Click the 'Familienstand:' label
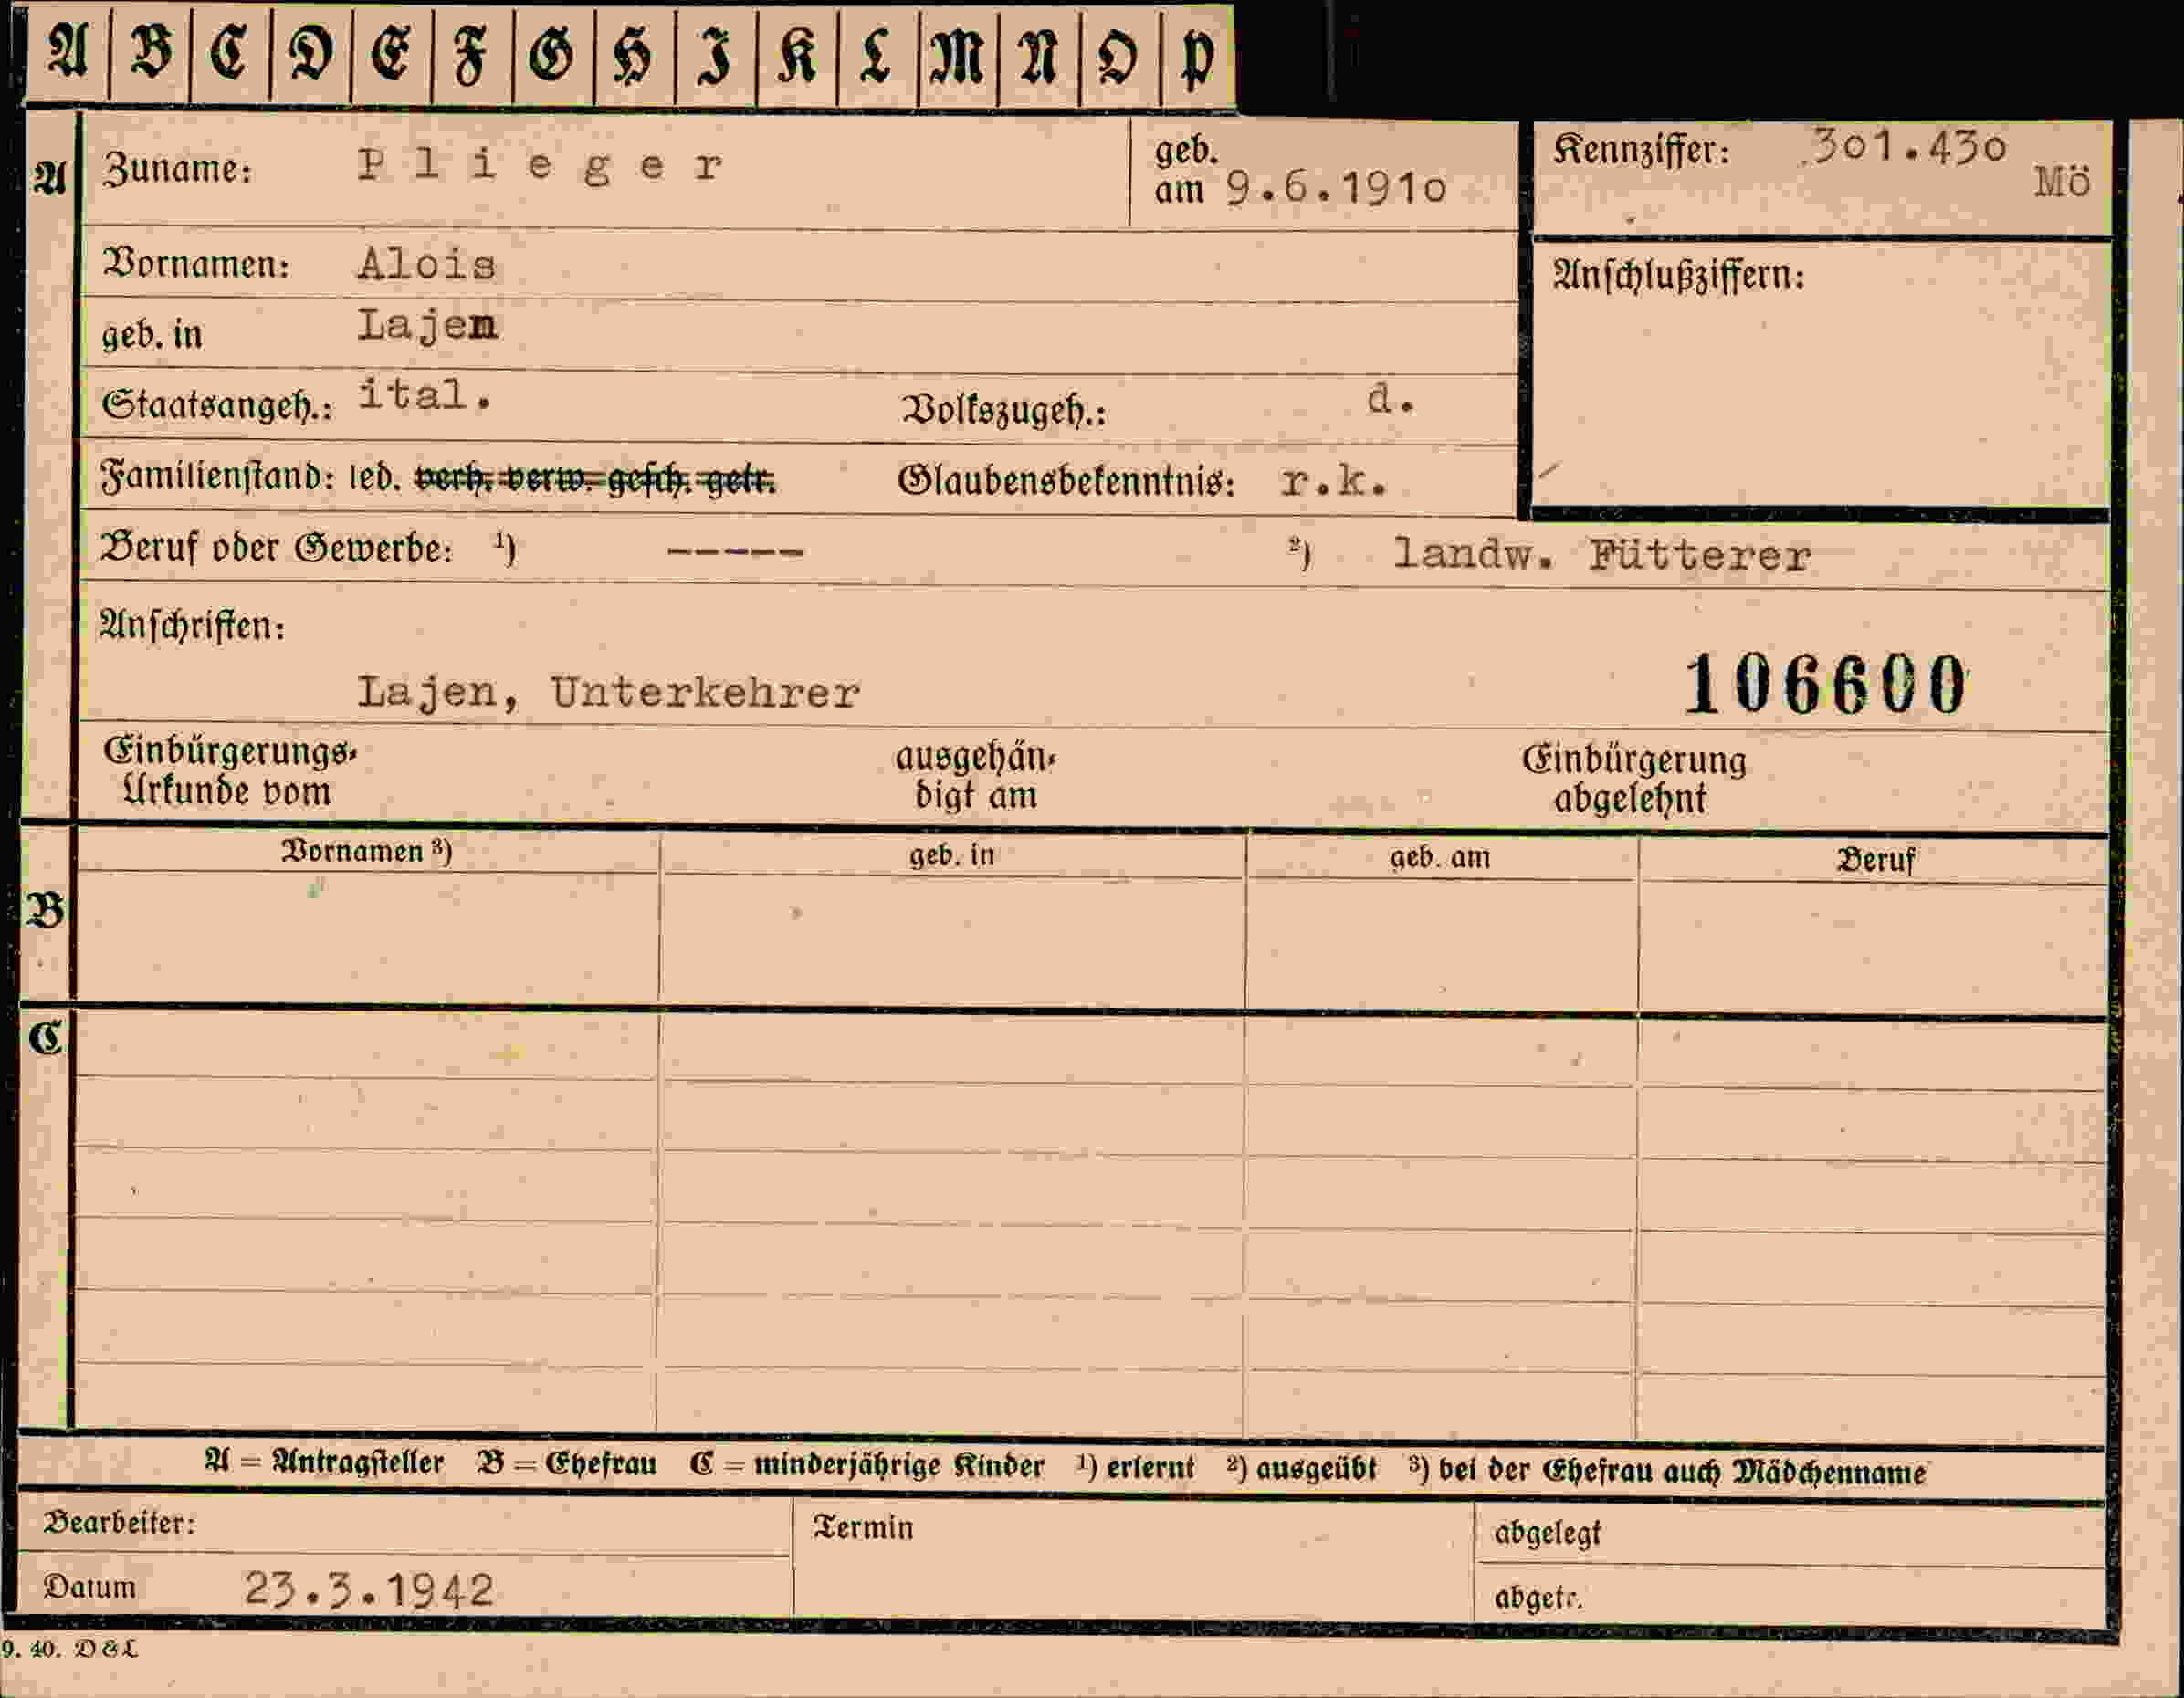This screenshot has height=1698, width=2184. (217, 476)
